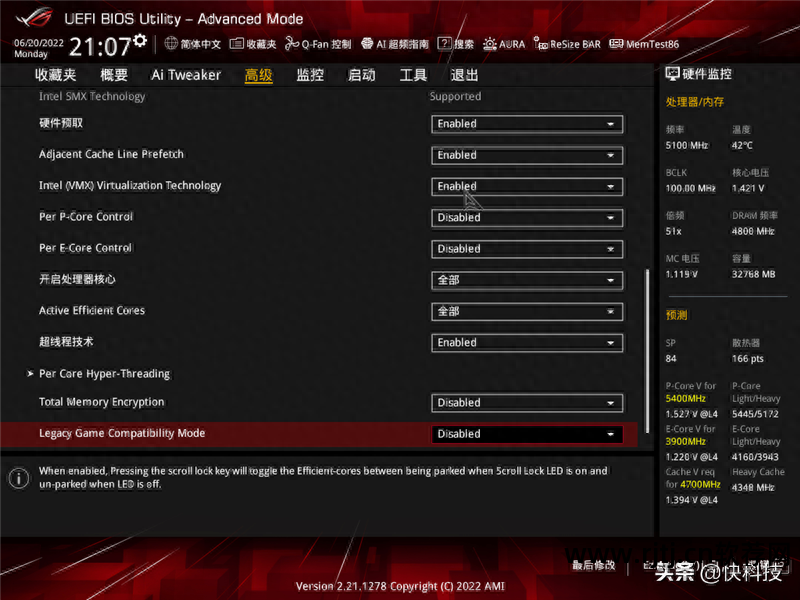The width and height of the screenshot is (800, 600).
Task: Click the 开启处理器核心 label
Action: click(x=77, y=279)
